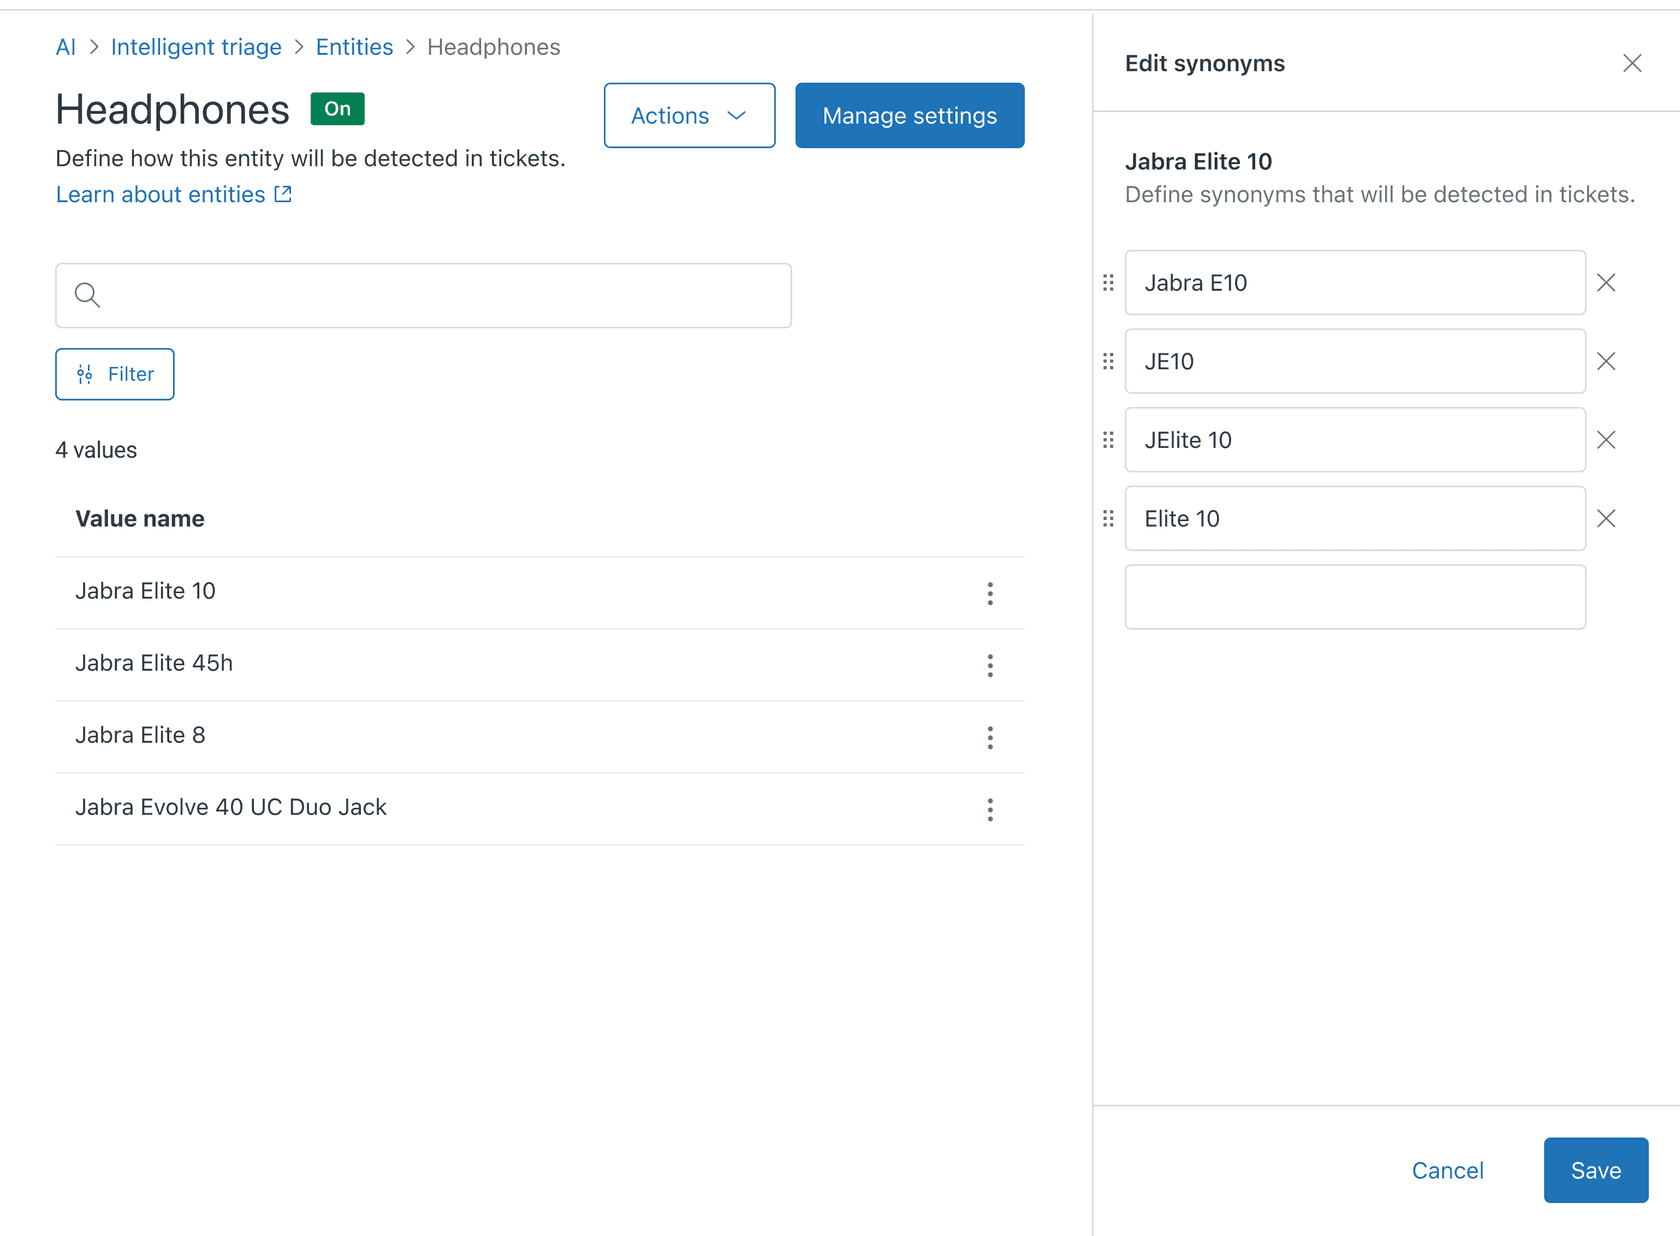Cancel editing synonyms
The width and height of the screenshot is (1680, 1236).
(1447, 1170)
